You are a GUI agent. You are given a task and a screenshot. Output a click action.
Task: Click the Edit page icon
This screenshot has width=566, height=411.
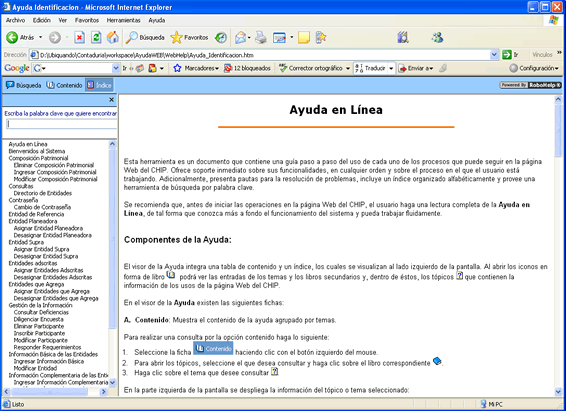[x=279, y=37]
